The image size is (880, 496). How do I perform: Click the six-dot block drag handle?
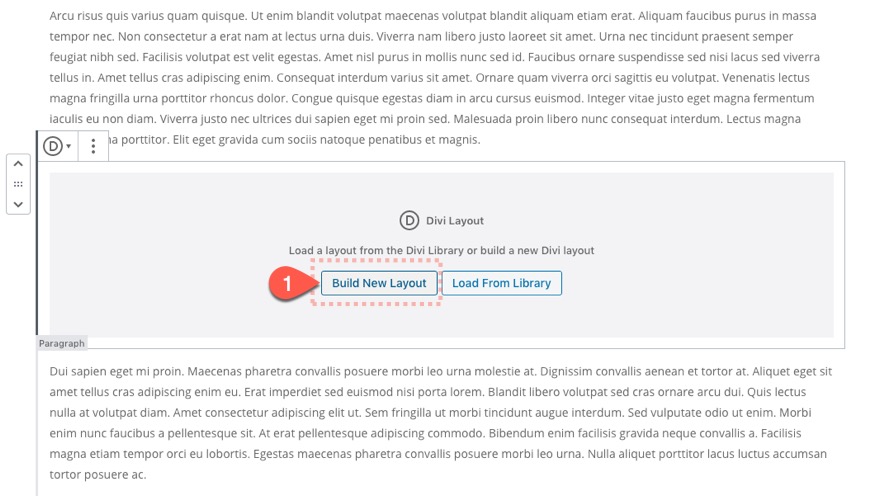18,184
